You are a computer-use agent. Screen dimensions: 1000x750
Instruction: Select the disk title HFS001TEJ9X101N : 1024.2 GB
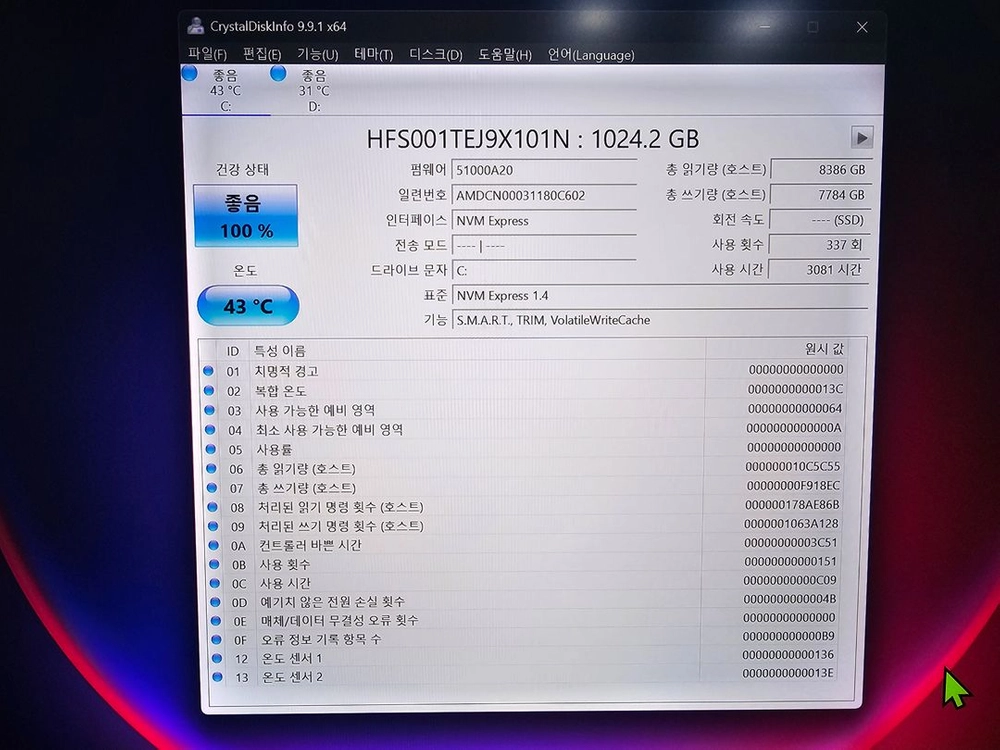tap(533, 139)
